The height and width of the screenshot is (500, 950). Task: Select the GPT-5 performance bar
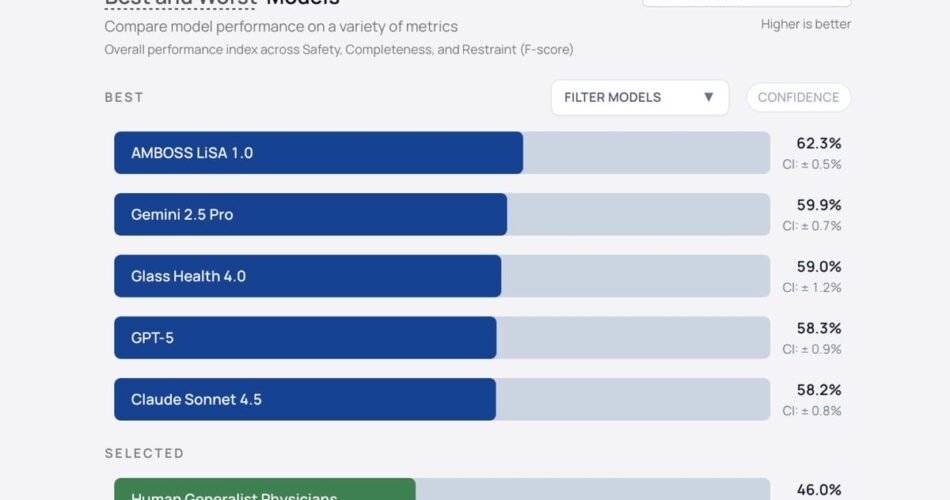(305, 338)
